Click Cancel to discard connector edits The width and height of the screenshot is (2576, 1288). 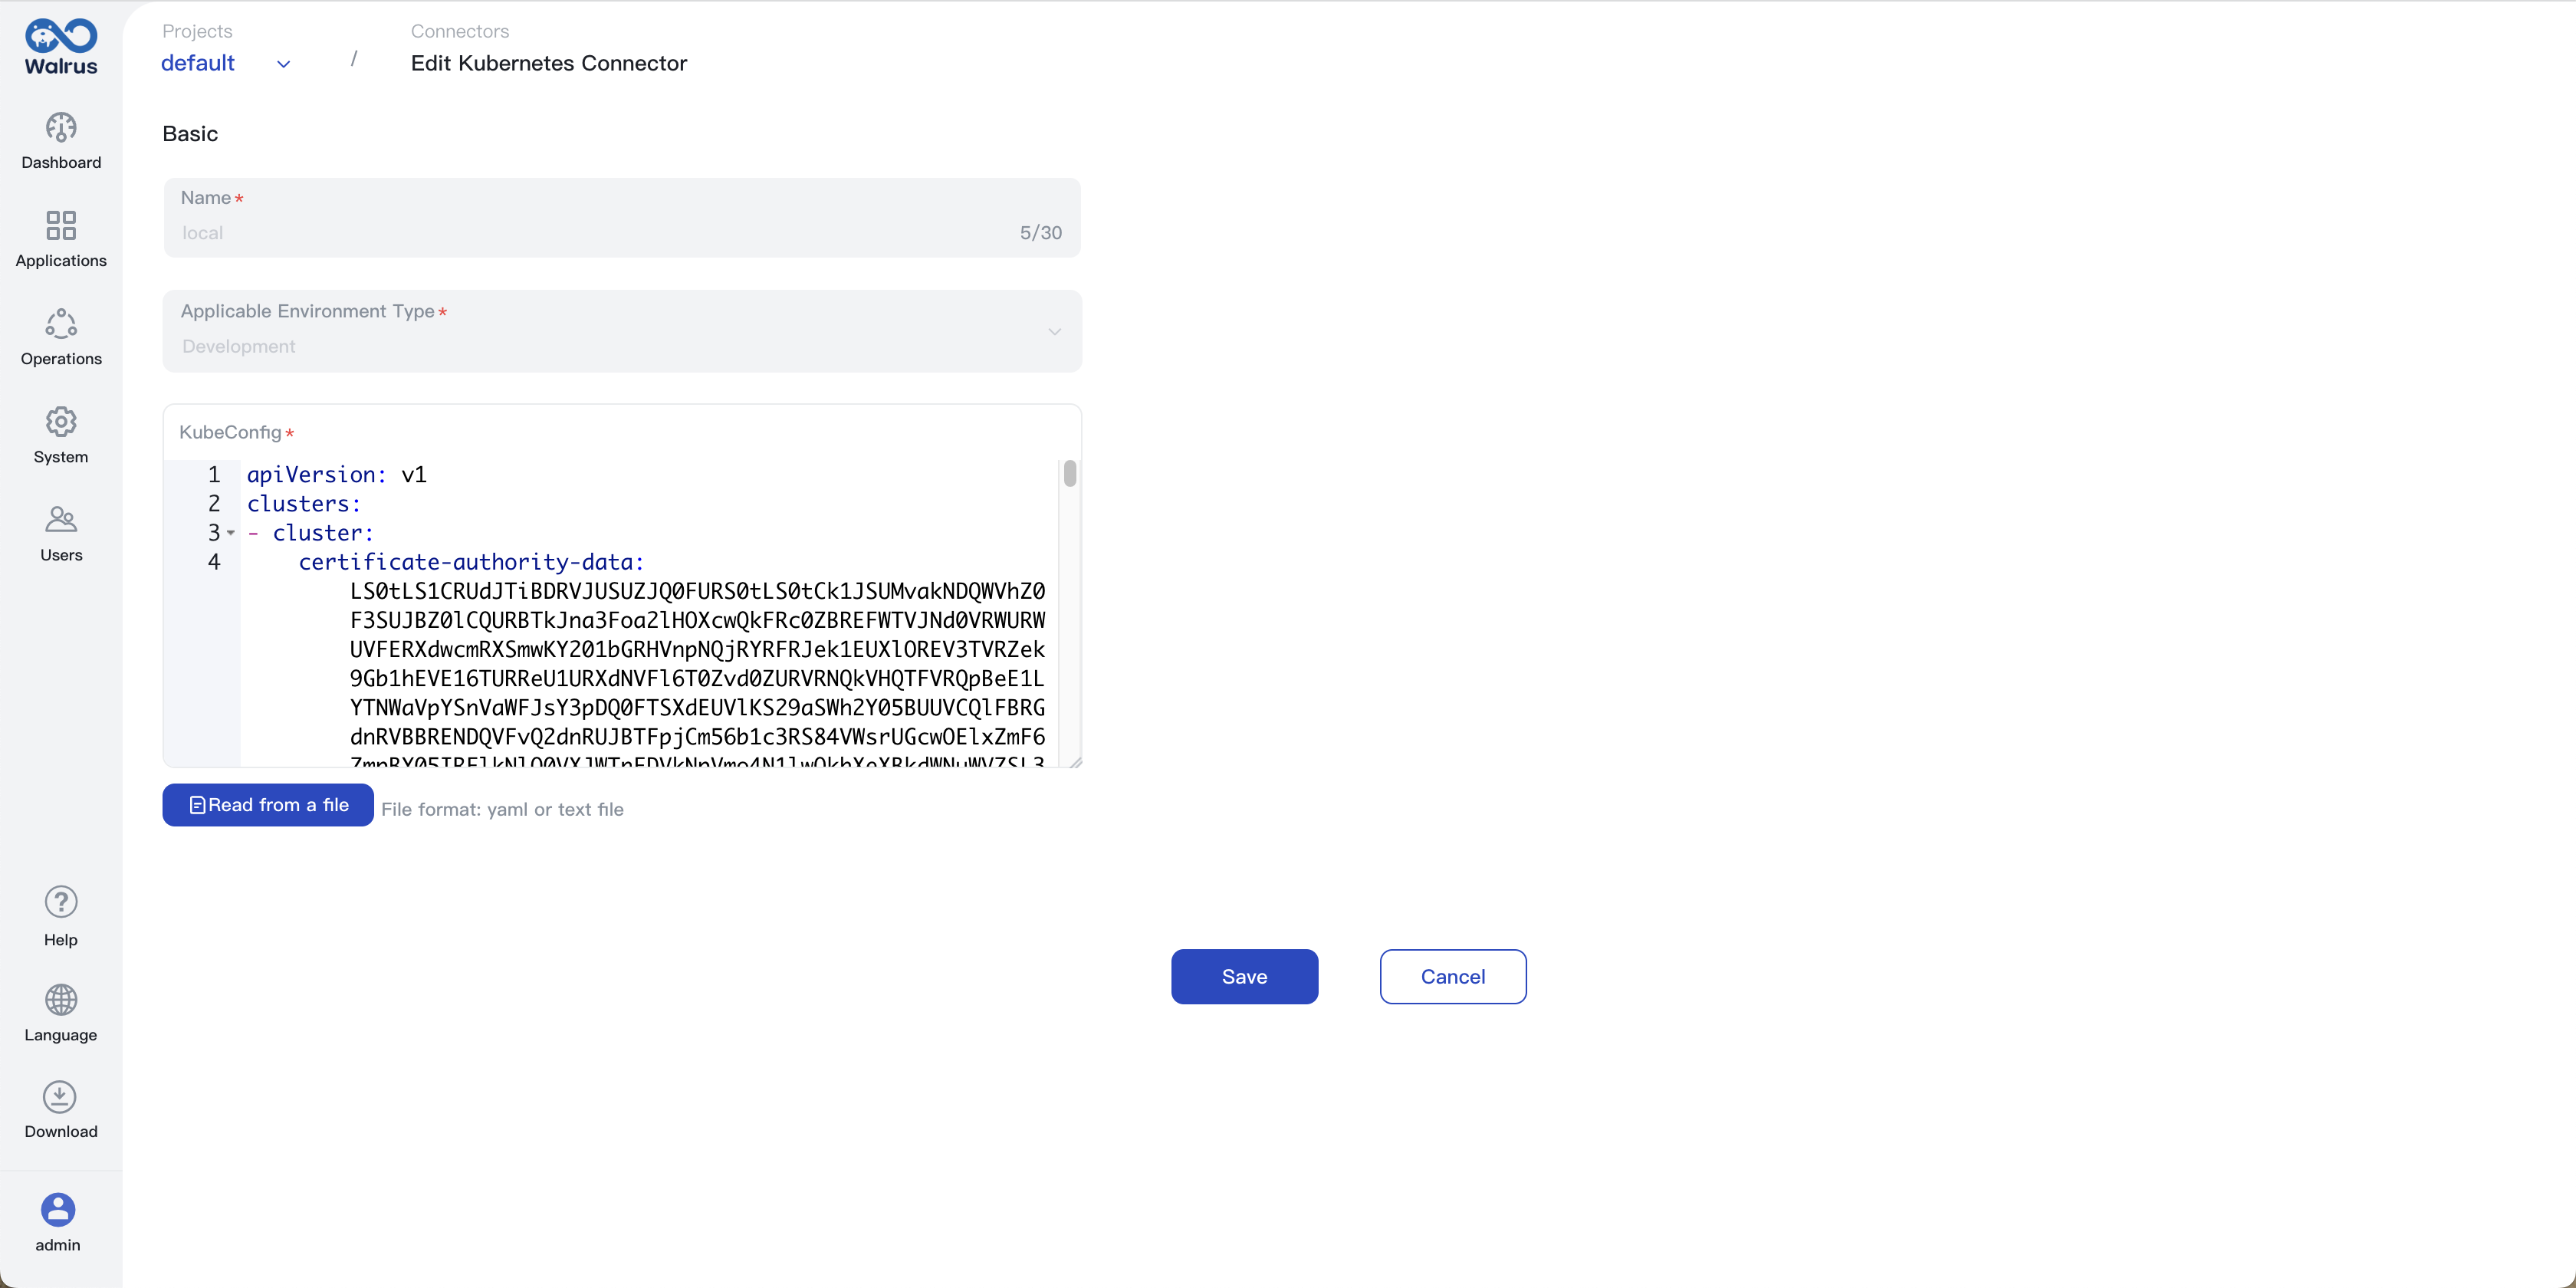[1452, 976]
